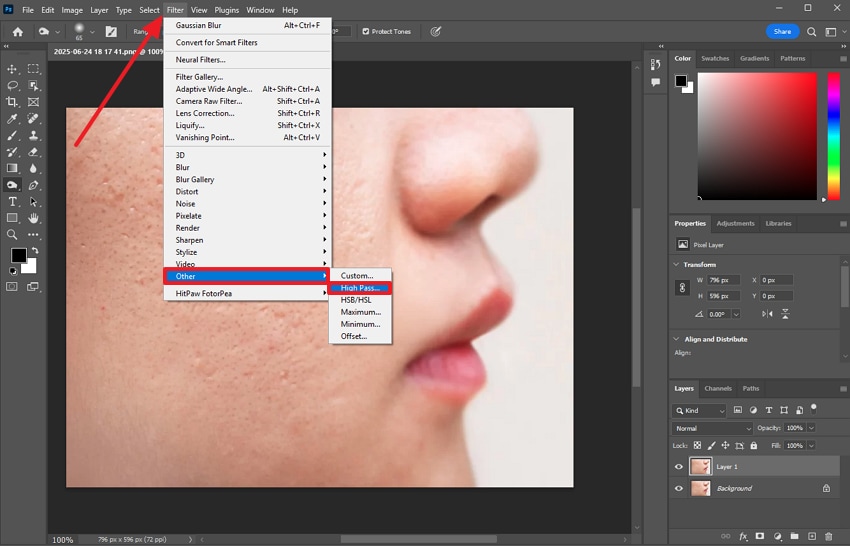Pick the Eyedropper tool
Image resolution: width=850 pixels, height=546 pixels.
pyautogui.click(x=12, y=118)
